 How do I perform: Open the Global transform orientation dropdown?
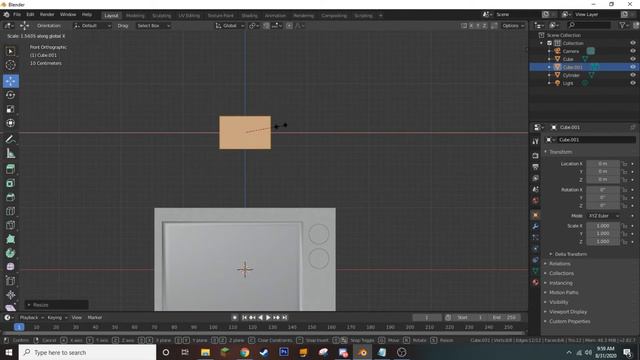point(230,26)
